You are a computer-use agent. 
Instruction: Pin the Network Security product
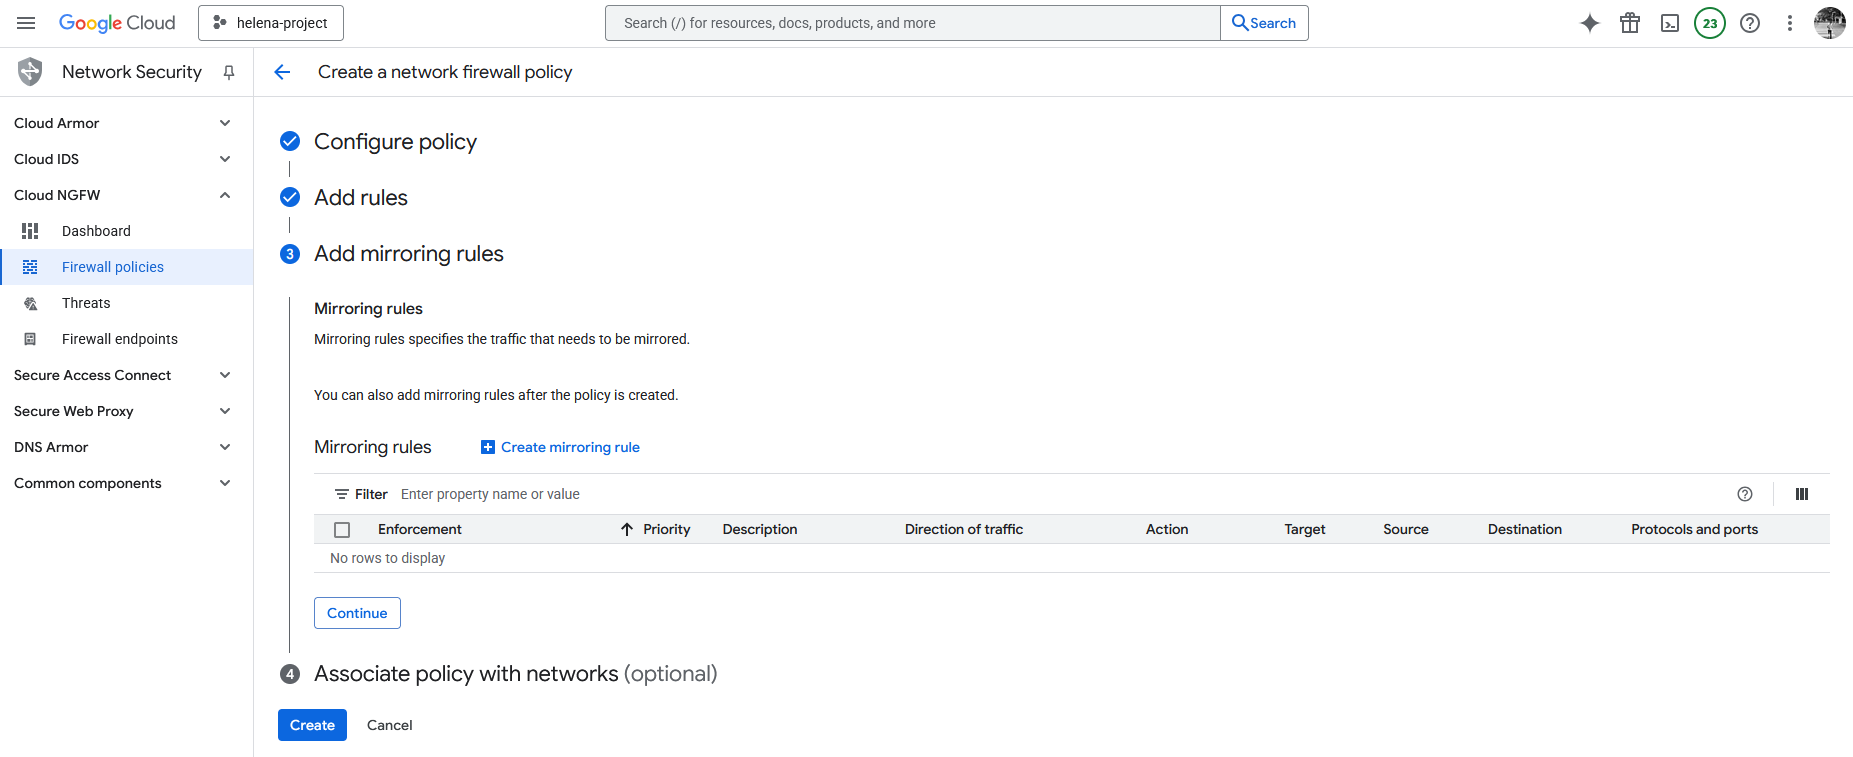click(229, 72)
